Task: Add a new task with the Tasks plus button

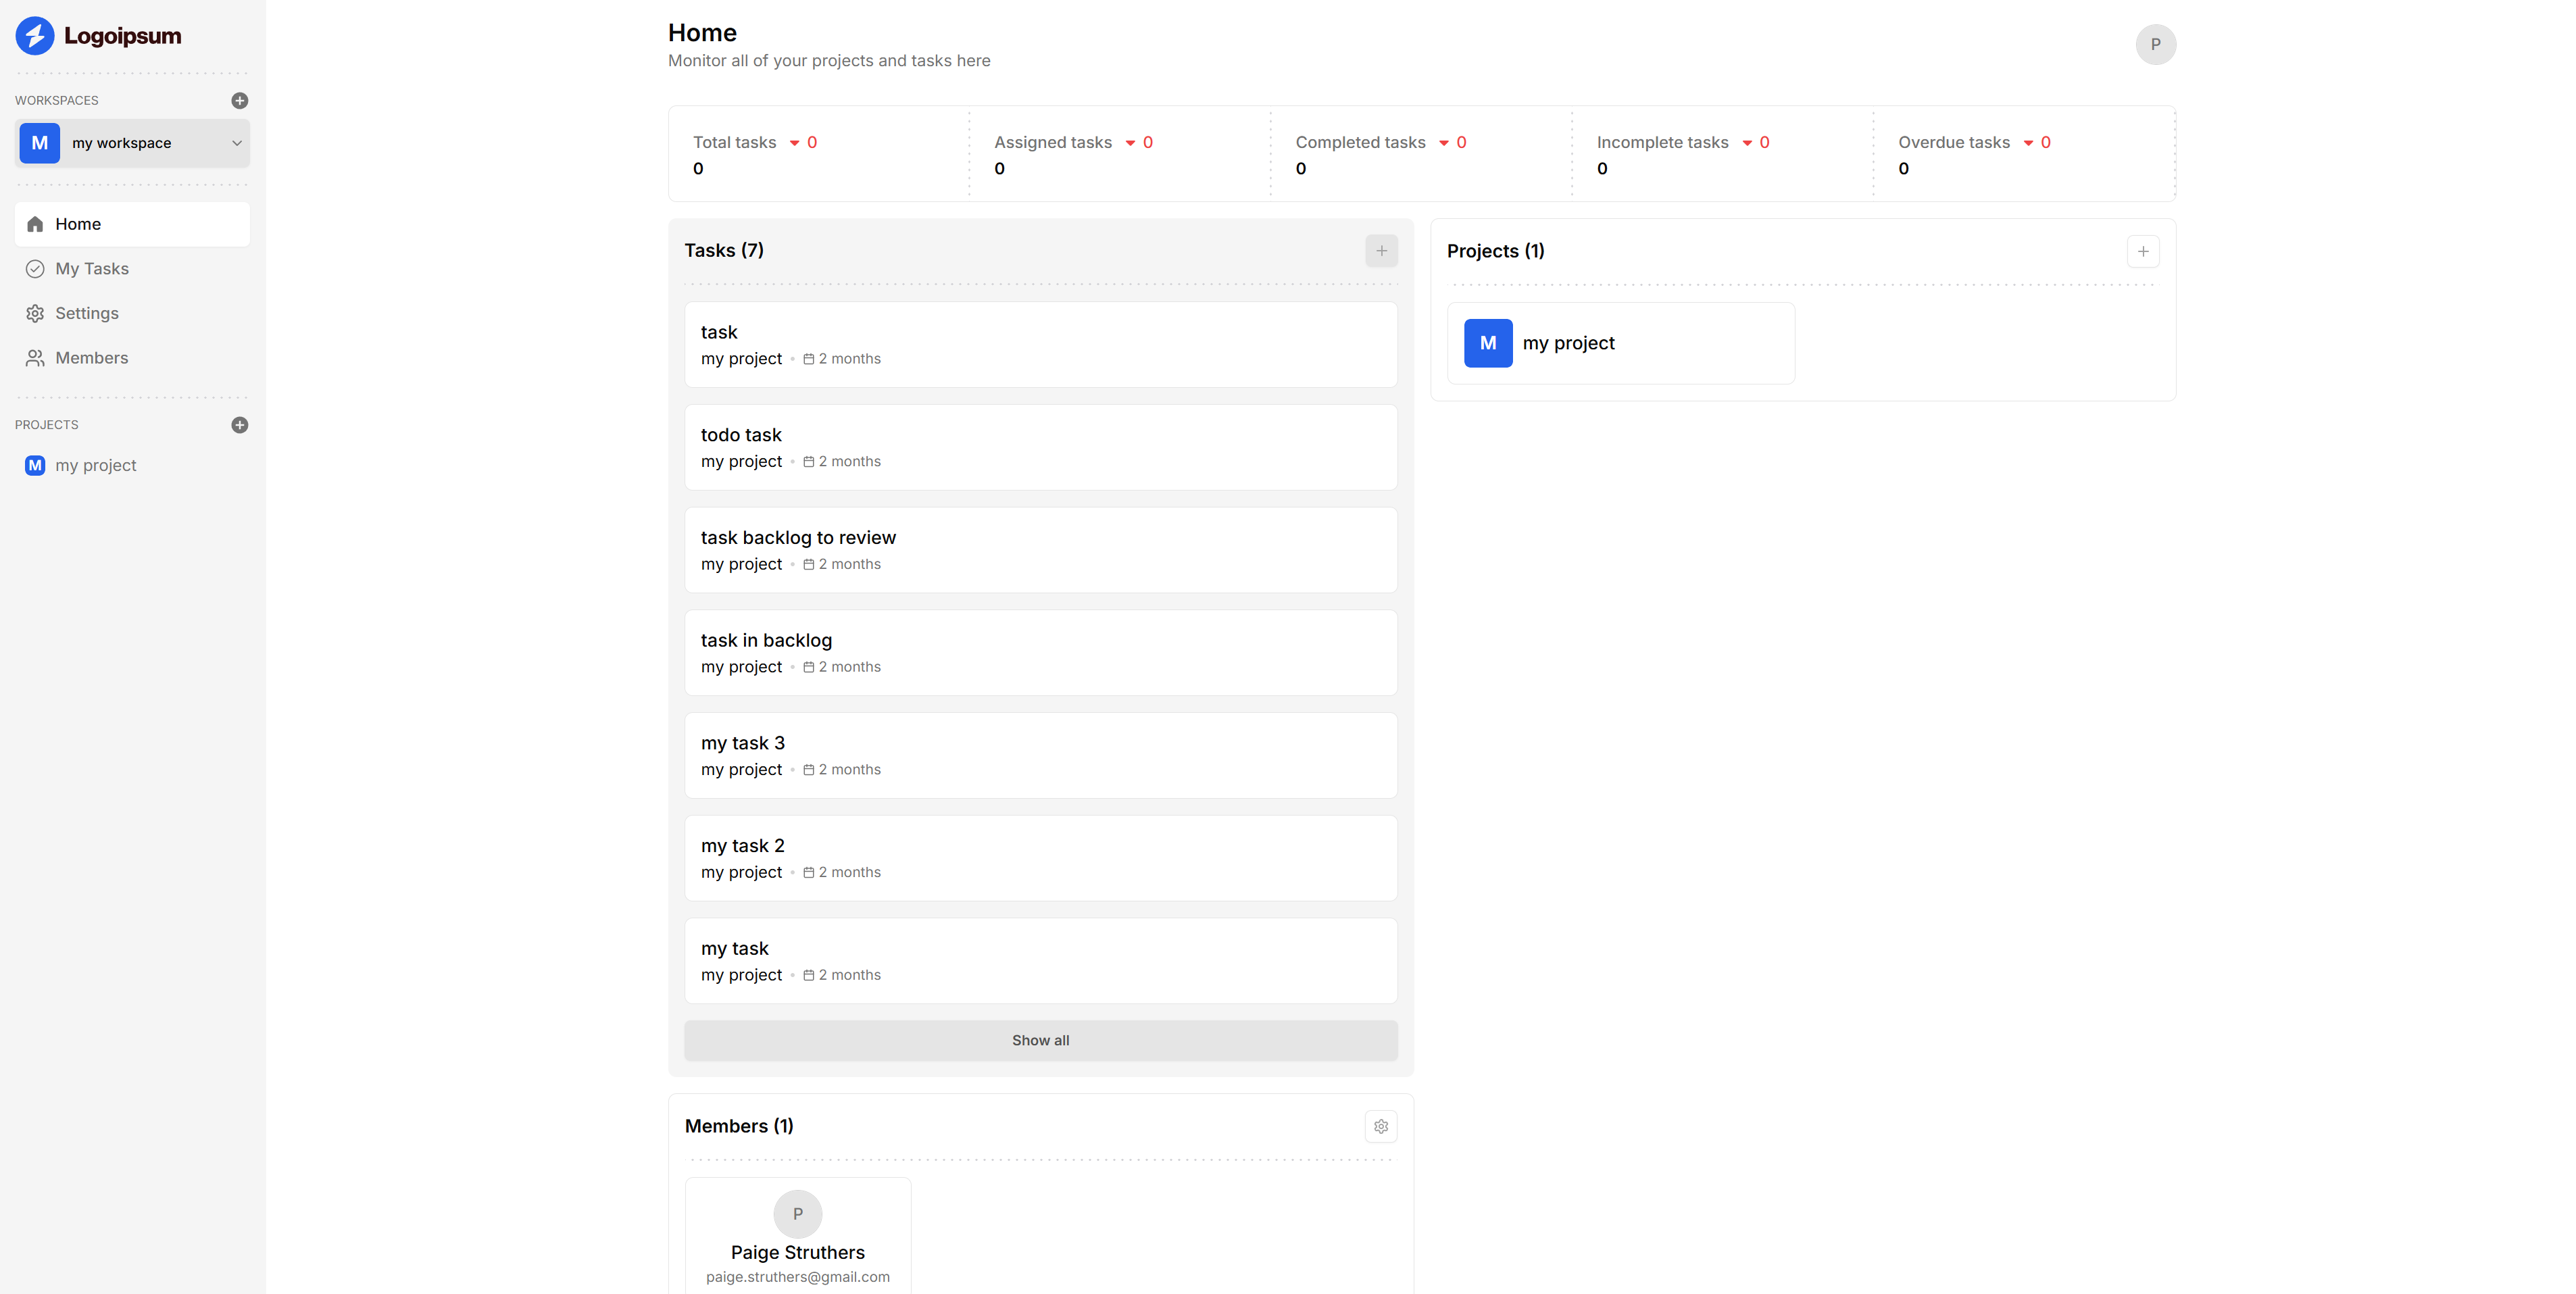Action: click(x=1380, y=251)
